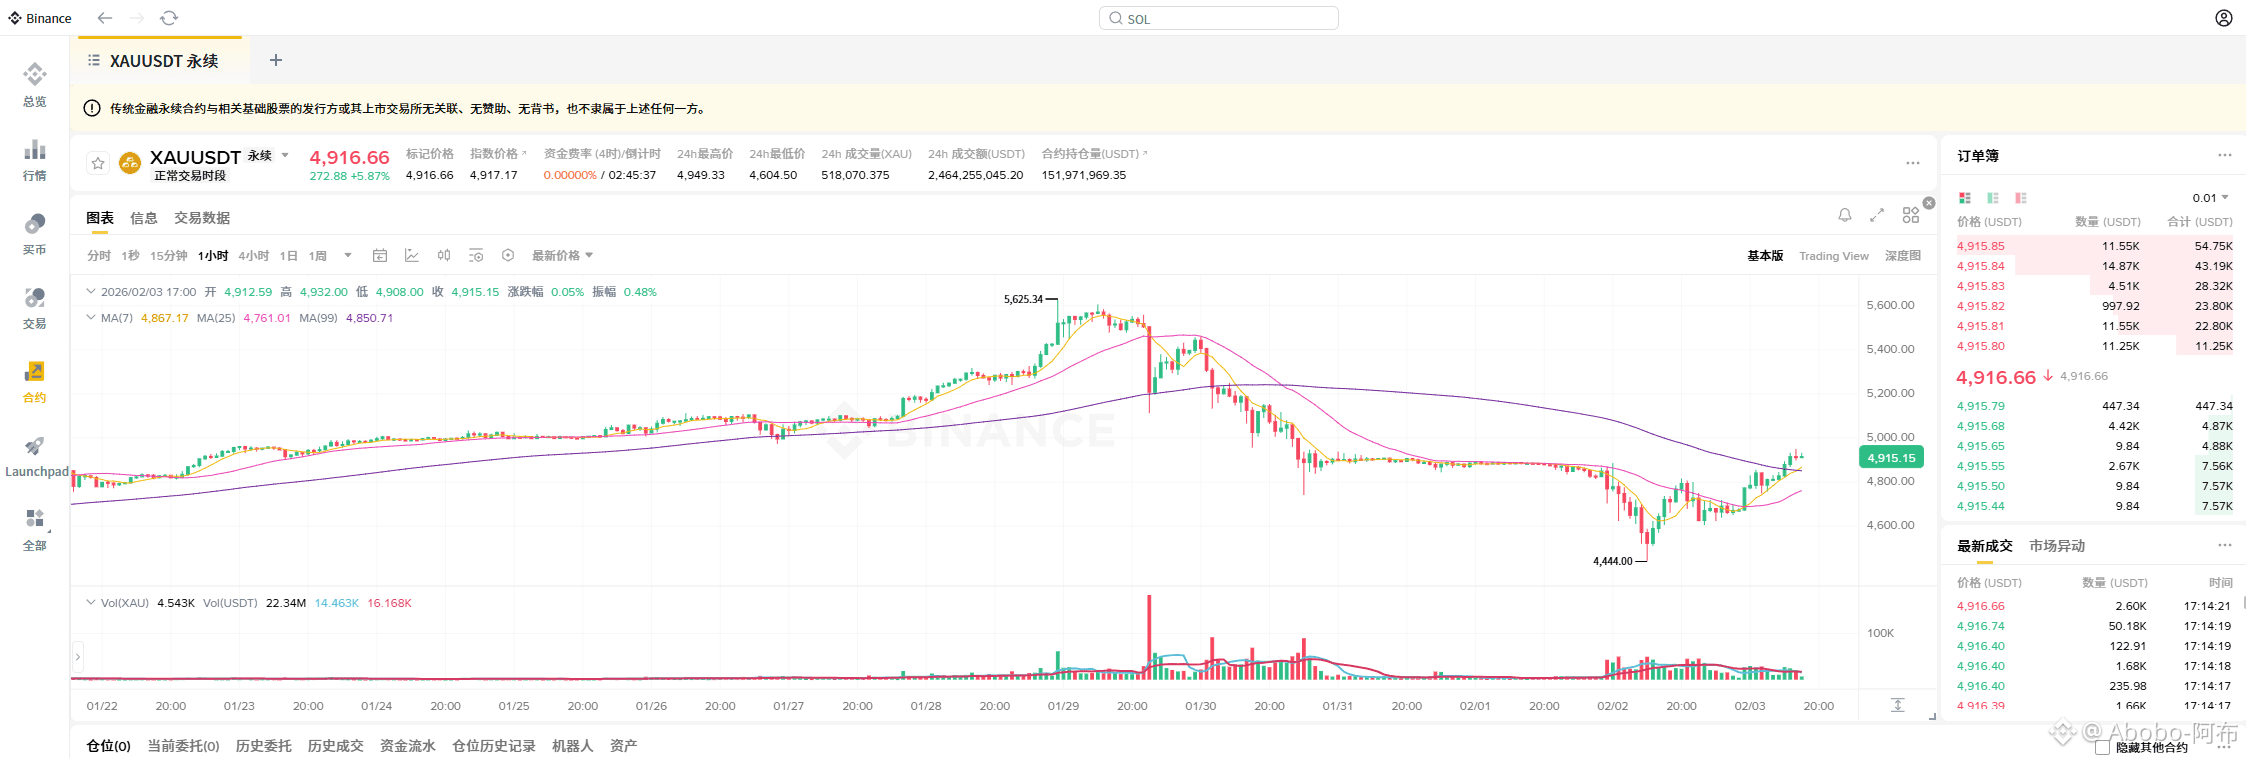Screen dimensions: 2246x758
Task: Switch to the 交易数据 tab
Action: 202,218
